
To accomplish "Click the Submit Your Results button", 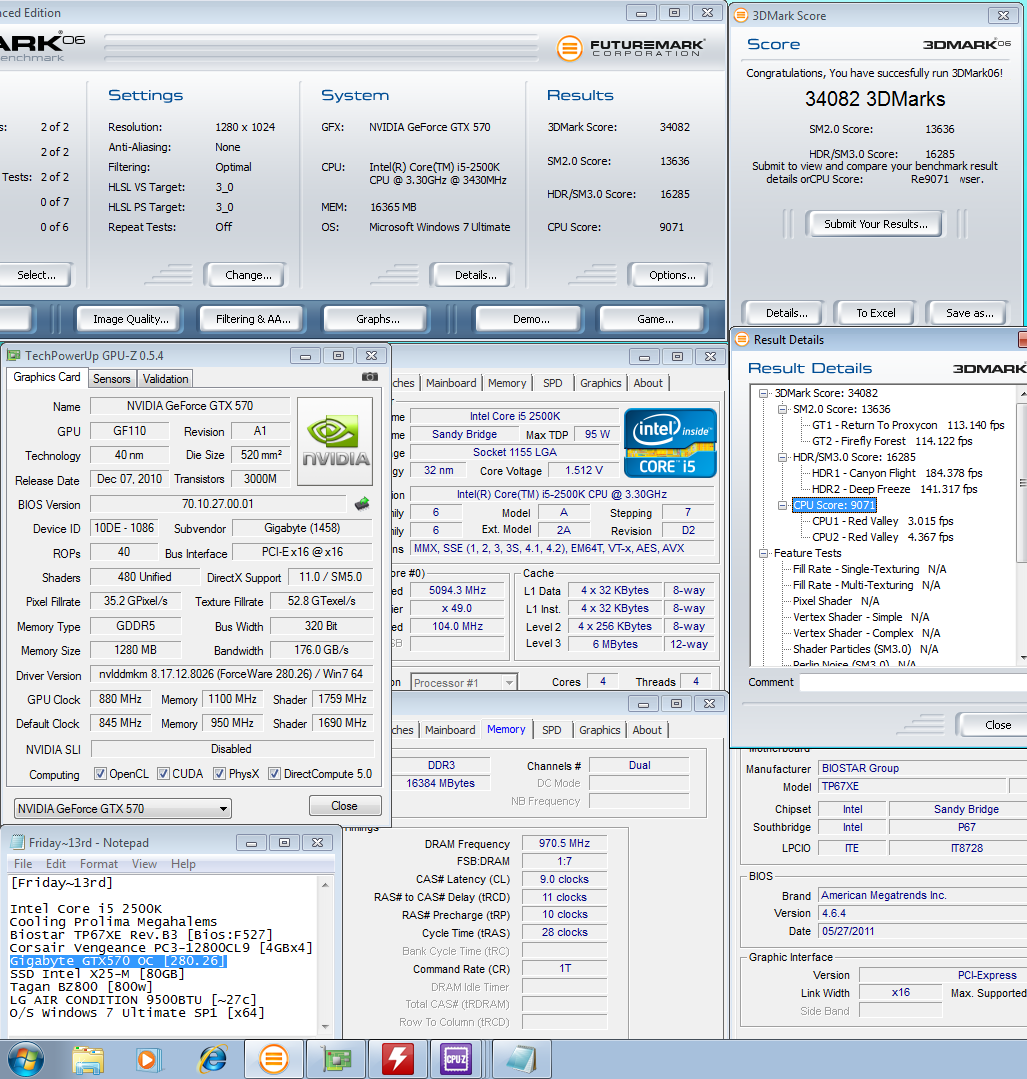I will [875, 224].
